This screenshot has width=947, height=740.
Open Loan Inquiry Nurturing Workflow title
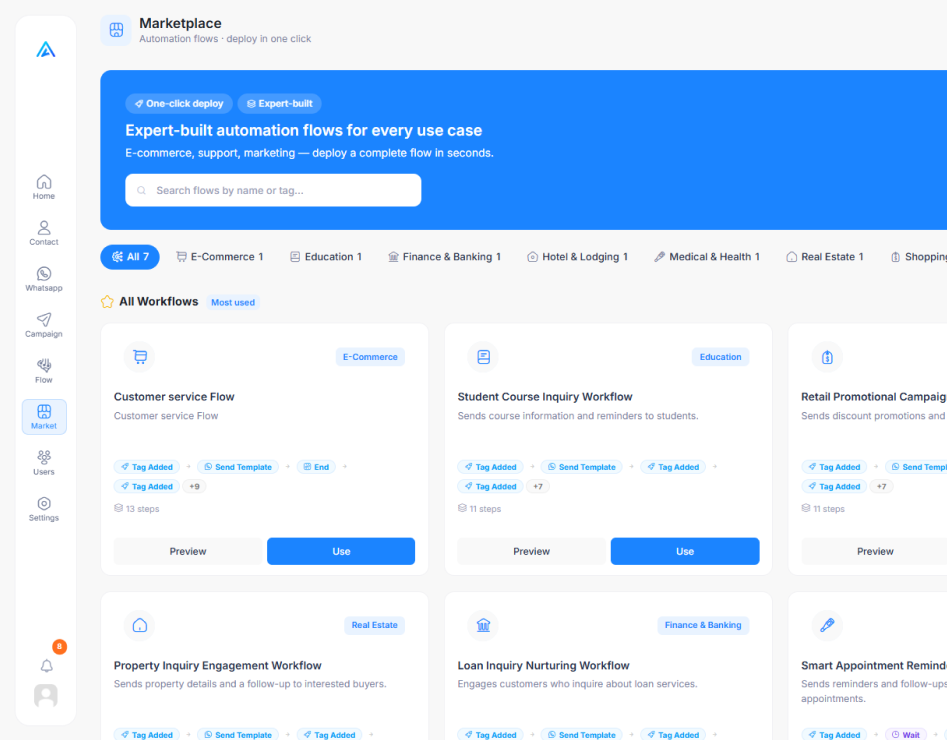tap(544, 665)
